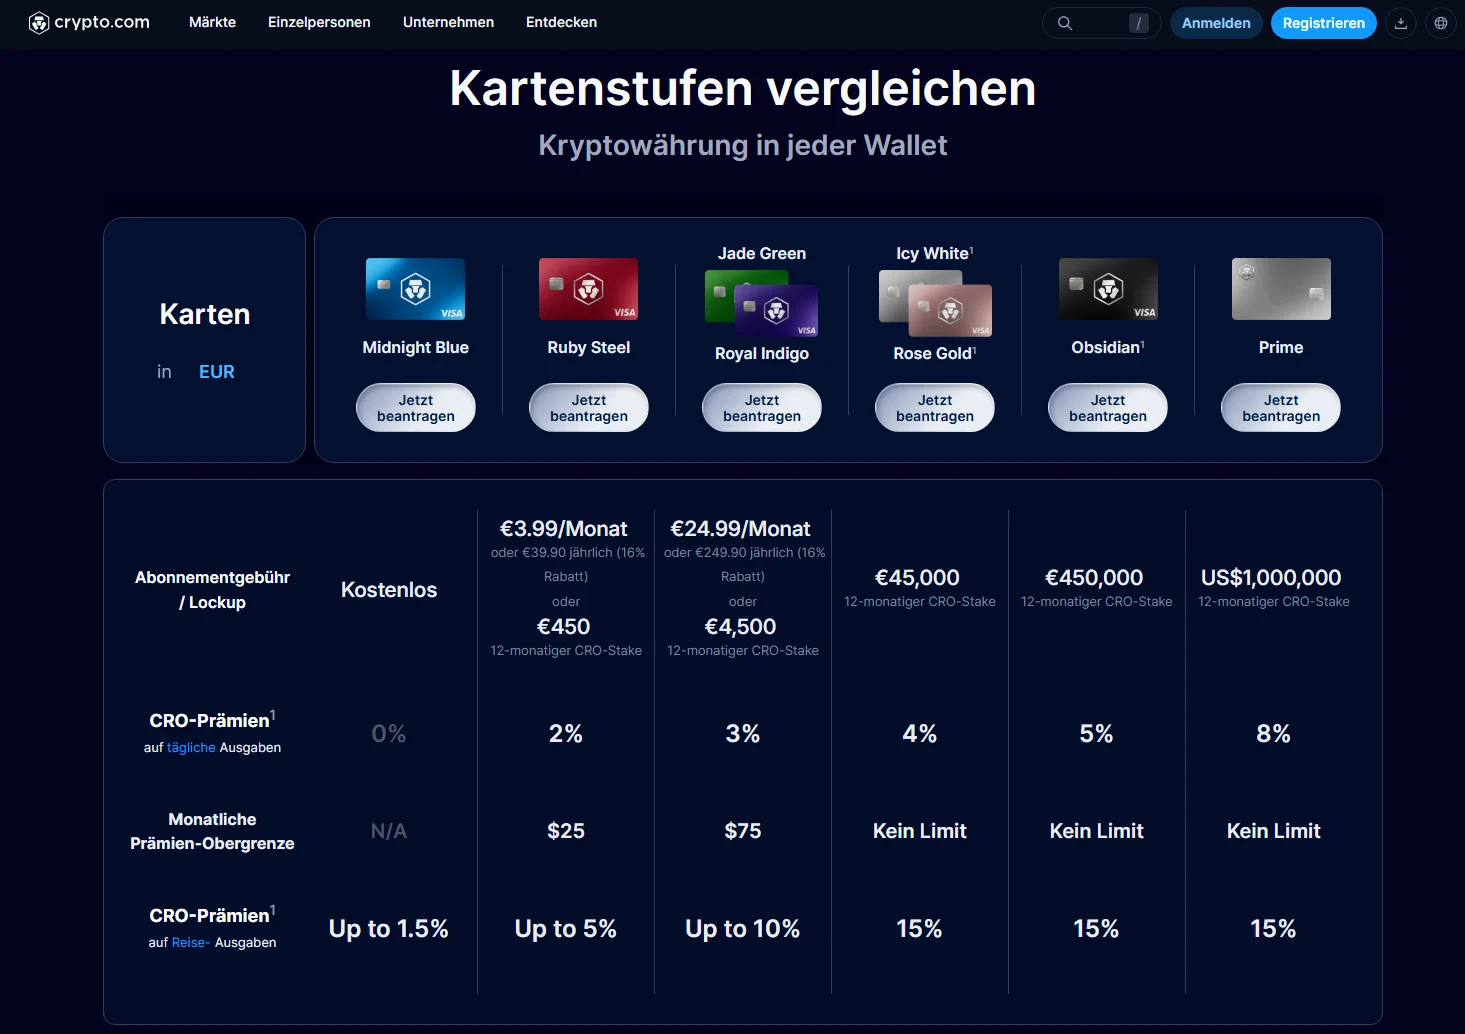
Task: Click the 'tägliche' link
Action: pyautogui.click(x=191, y=748)
